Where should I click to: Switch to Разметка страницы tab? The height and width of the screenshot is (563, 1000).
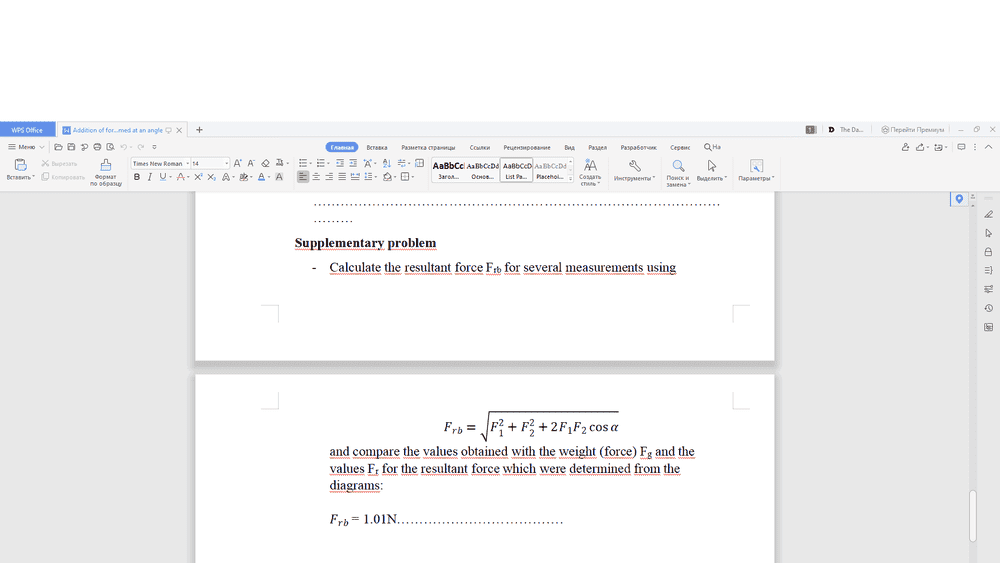(x=428, y=147)
